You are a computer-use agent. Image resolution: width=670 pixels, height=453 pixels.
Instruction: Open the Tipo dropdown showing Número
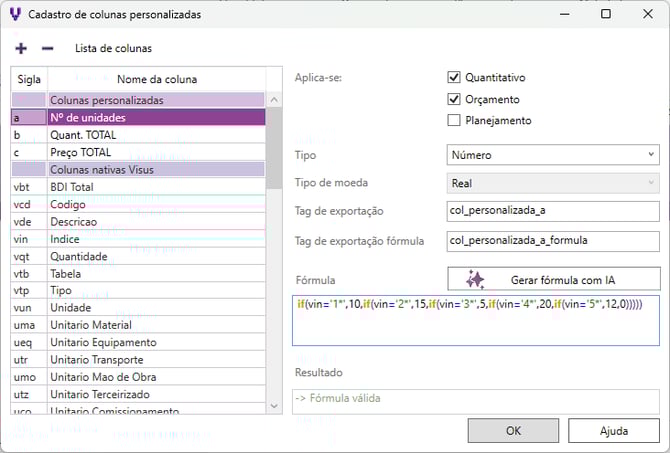[552, 155]
